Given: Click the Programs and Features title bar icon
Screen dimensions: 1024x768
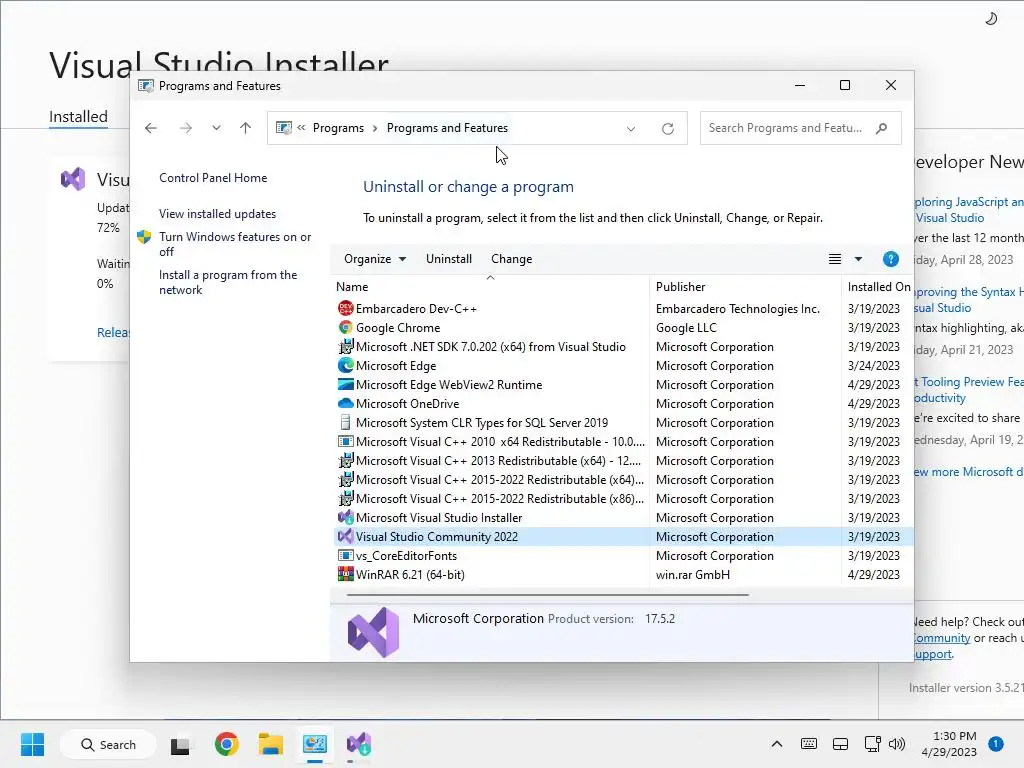Looking at the screenshot, I should point(146,86).
